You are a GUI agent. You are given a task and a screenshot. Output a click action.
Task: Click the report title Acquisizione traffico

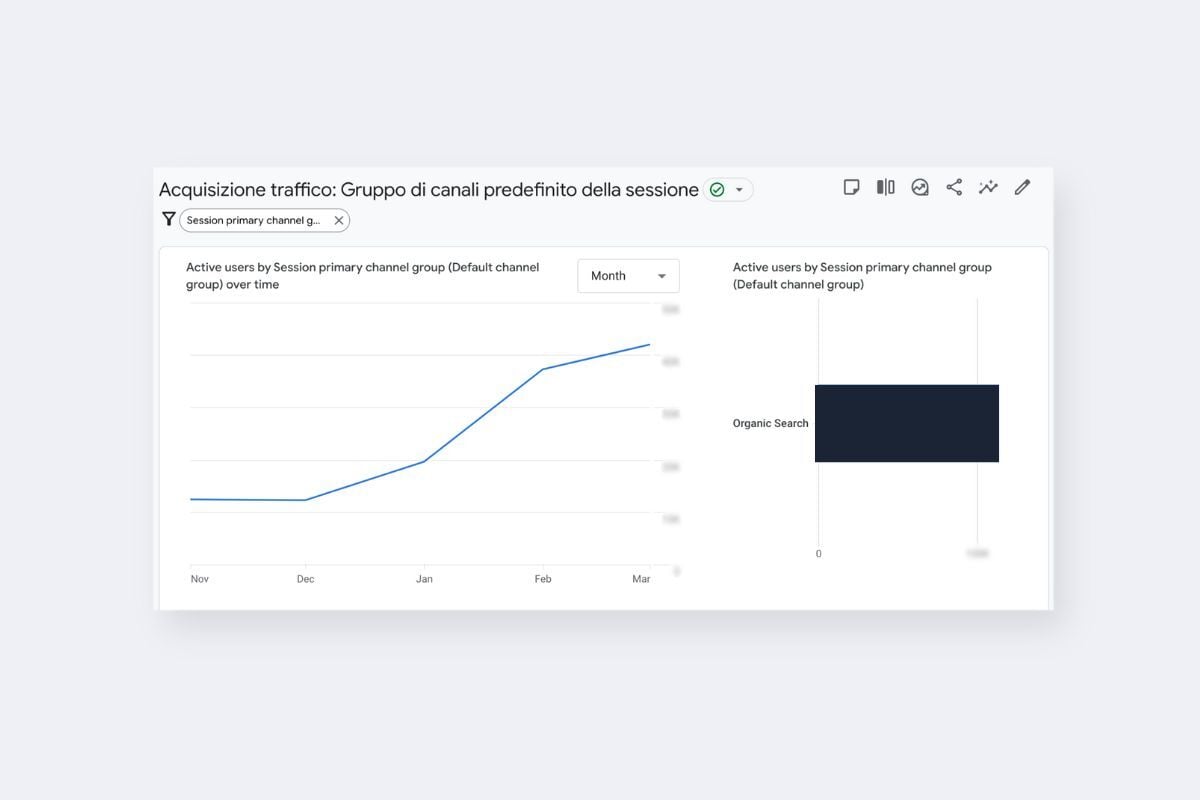[429, 190]
